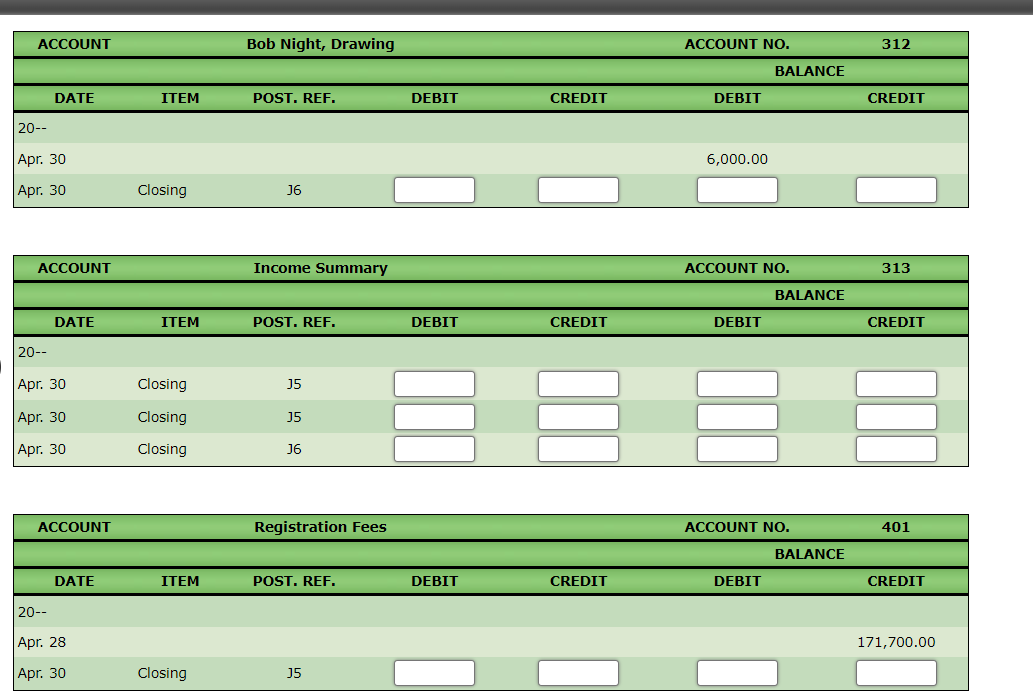The height and width of the screenshot is (693, 1033).
Task: Select Balance Credit field in Registration Fees closing row
Action: pyautogui.click(x=896, y=673)
